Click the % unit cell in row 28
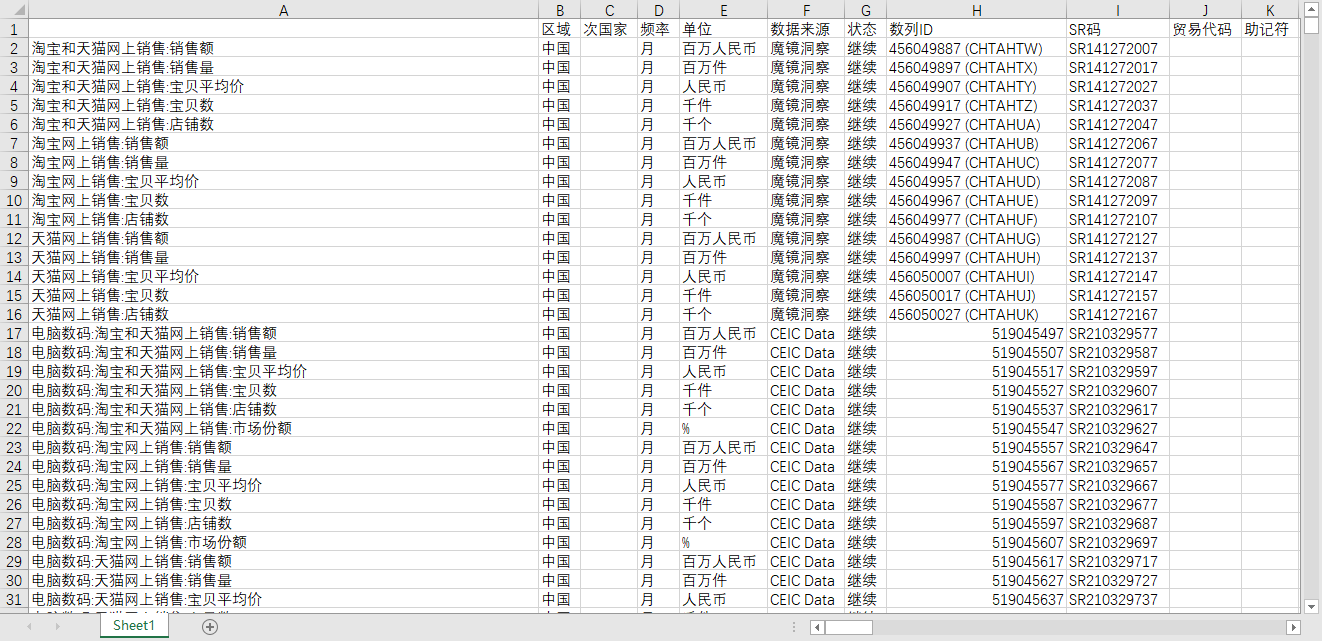Screen dimensions: 1322x641 (723, 542)
